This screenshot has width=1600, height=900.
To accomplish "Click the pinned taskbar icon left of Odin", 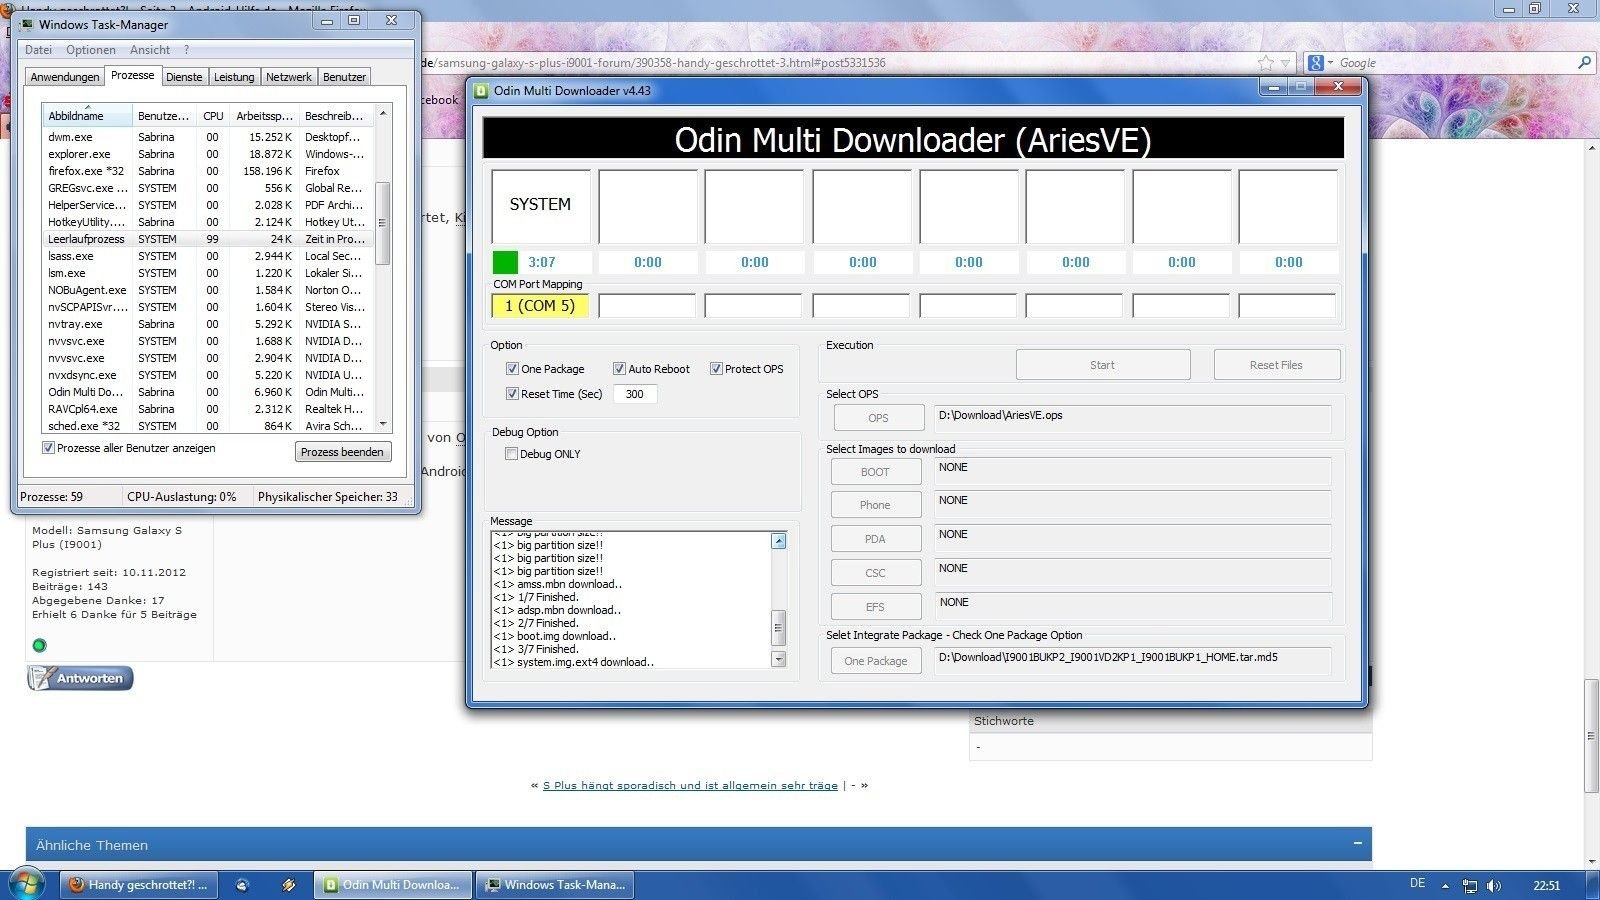I will pos(288,885).
